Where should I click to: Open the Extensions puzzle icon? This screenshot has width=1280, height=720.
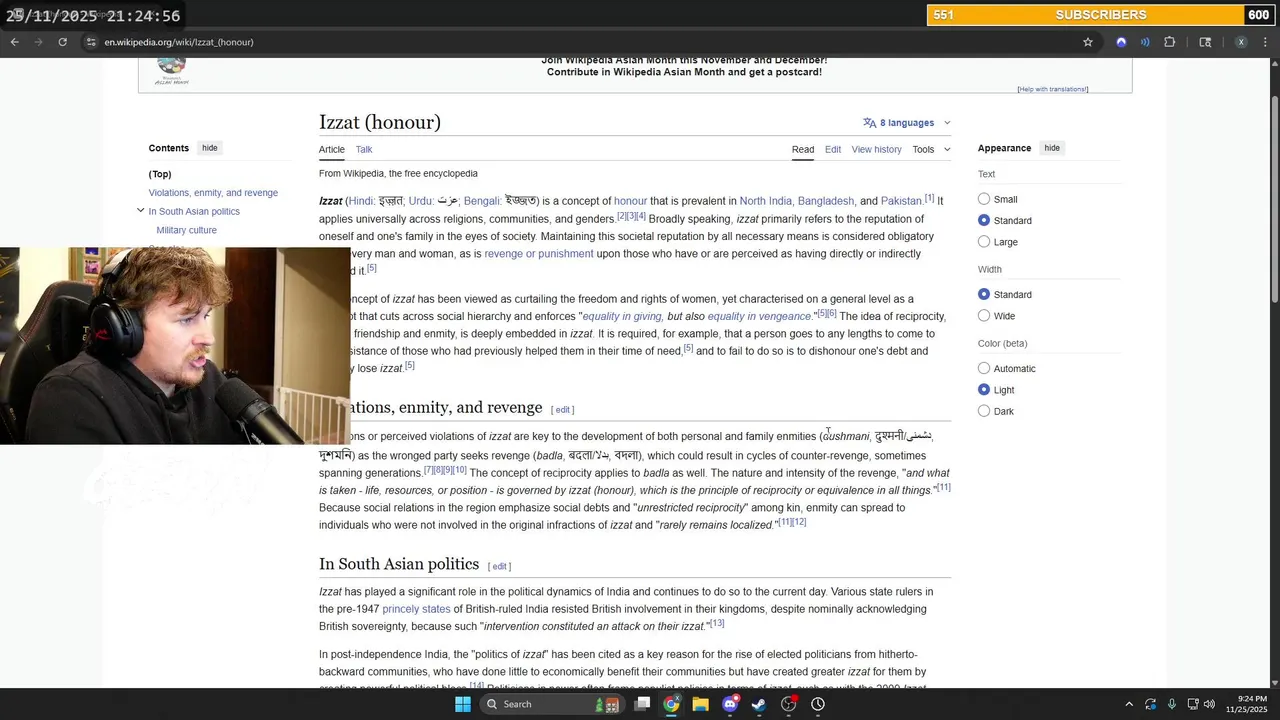click(x=1170, y=42)
